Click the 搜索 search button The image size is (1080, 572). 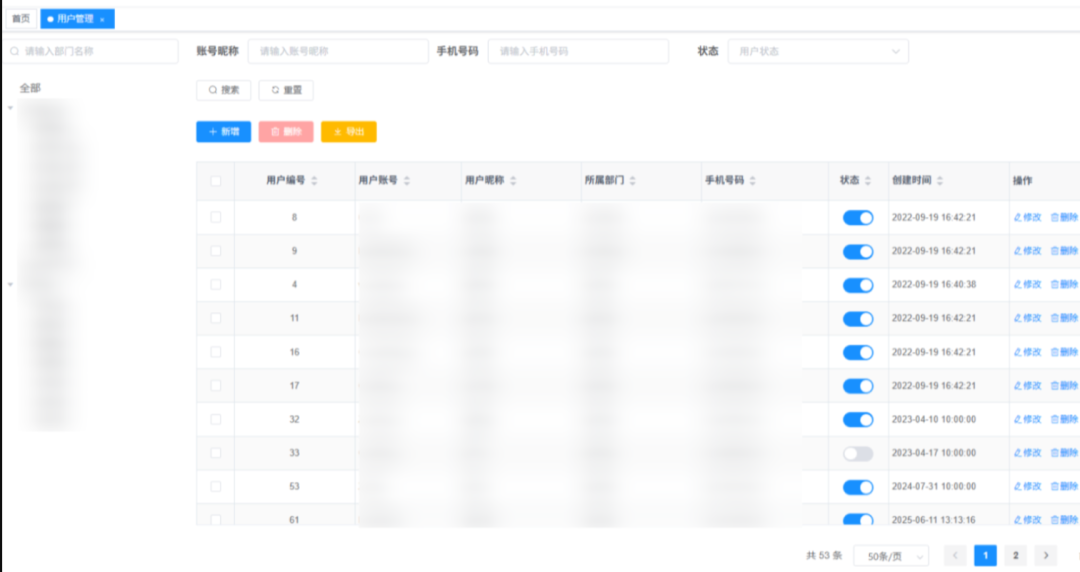click(x=224, y=90)
